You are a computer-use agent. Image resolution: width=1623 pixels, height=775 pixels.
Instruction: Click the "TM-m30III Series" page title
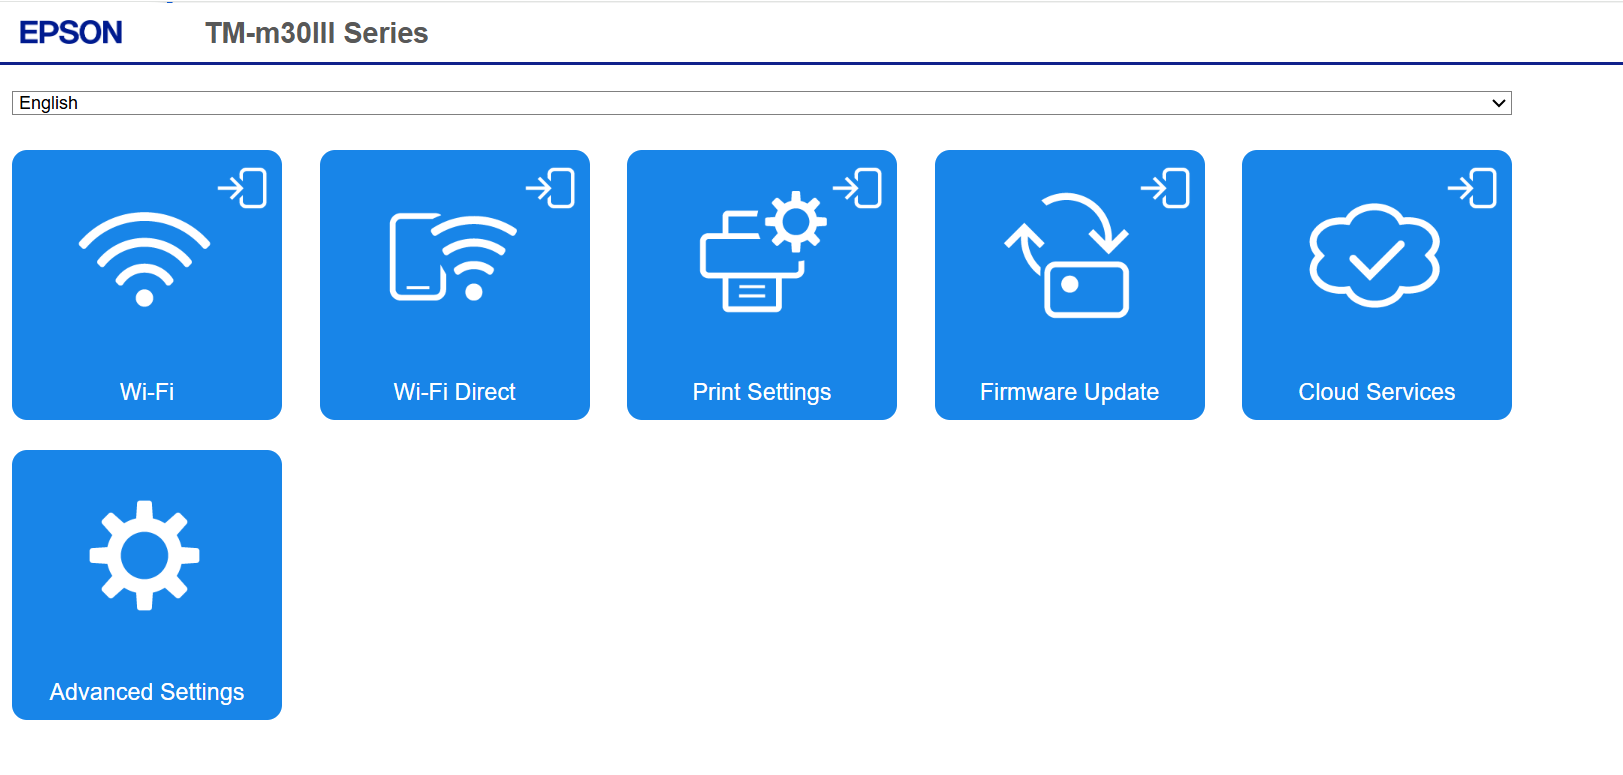pyautogui.click(x=317, y=33)
